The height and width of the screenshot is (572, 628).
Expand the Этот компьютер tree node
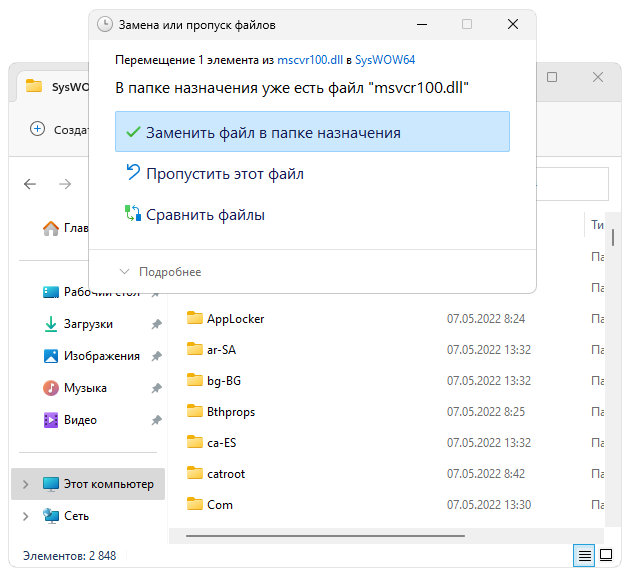click(25, 484)
